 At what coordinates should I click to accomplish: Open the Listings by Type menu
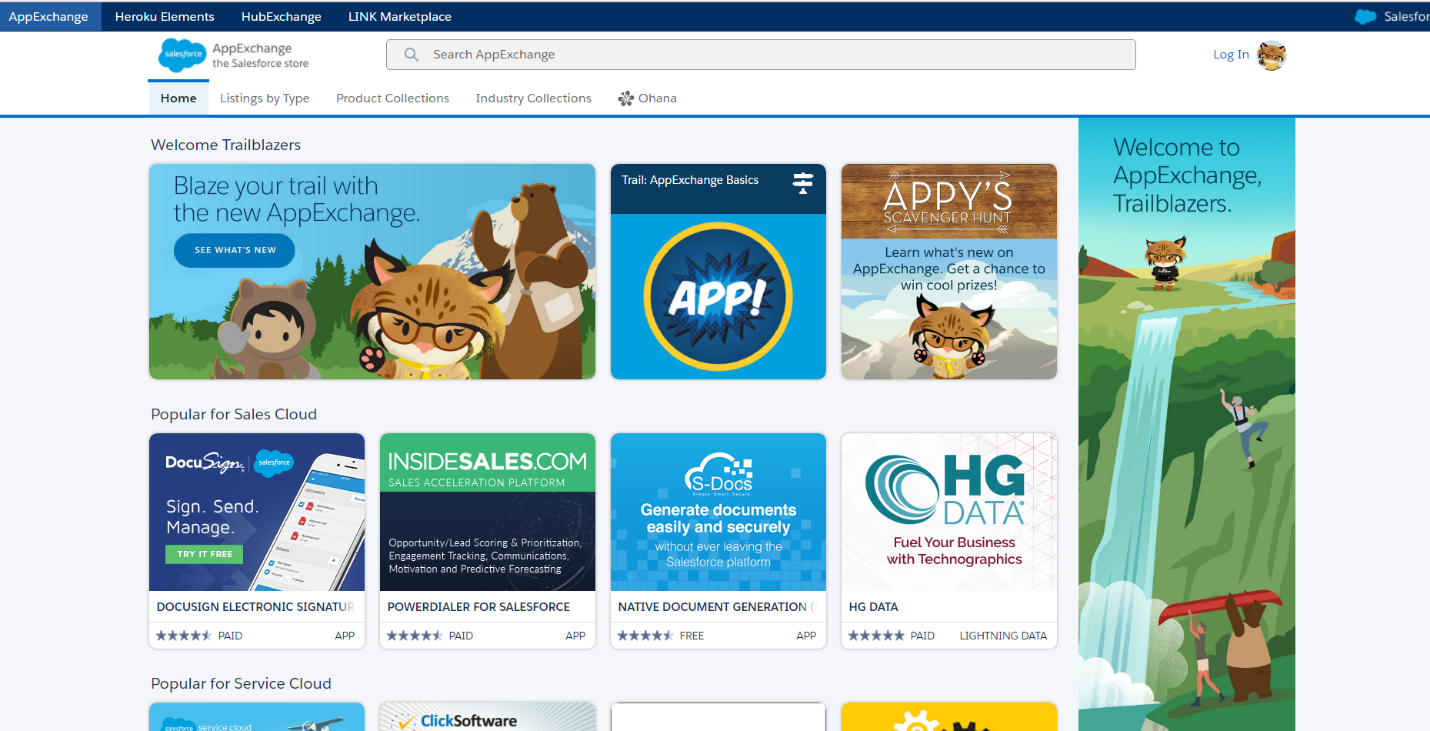(265, 98)
